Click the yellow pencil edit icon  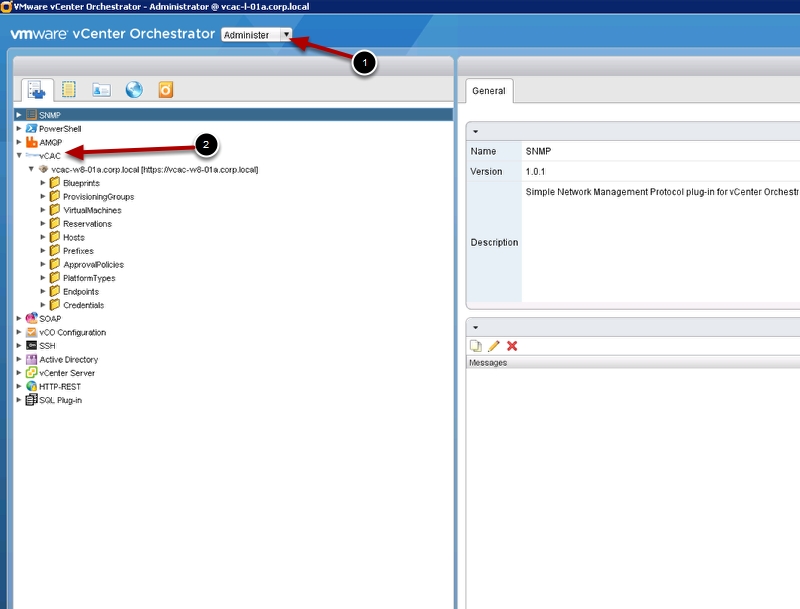pos(494,346)
